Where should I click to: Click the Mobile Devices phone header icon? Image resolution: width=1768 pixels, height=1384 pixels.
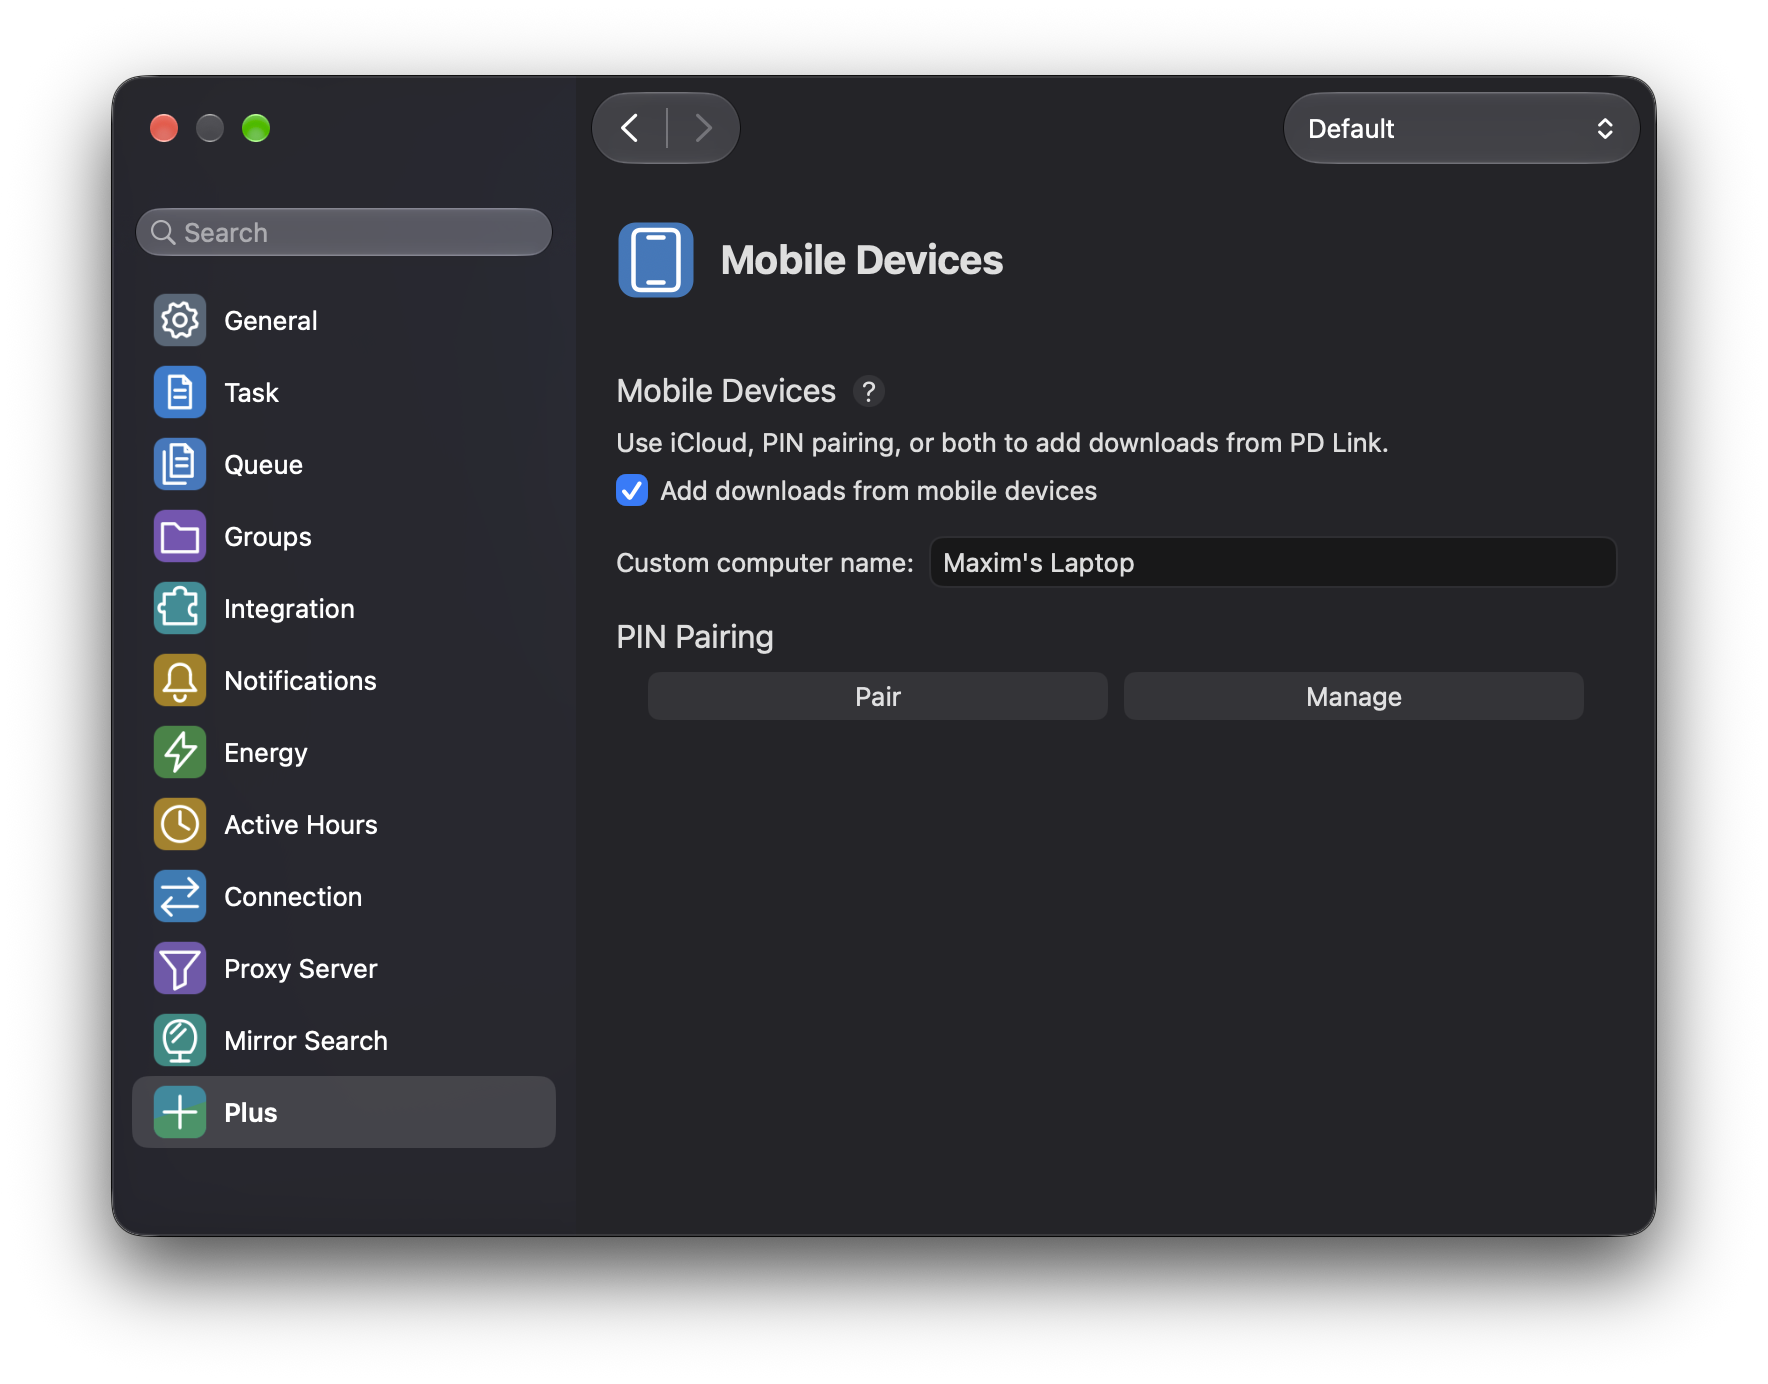656,260
